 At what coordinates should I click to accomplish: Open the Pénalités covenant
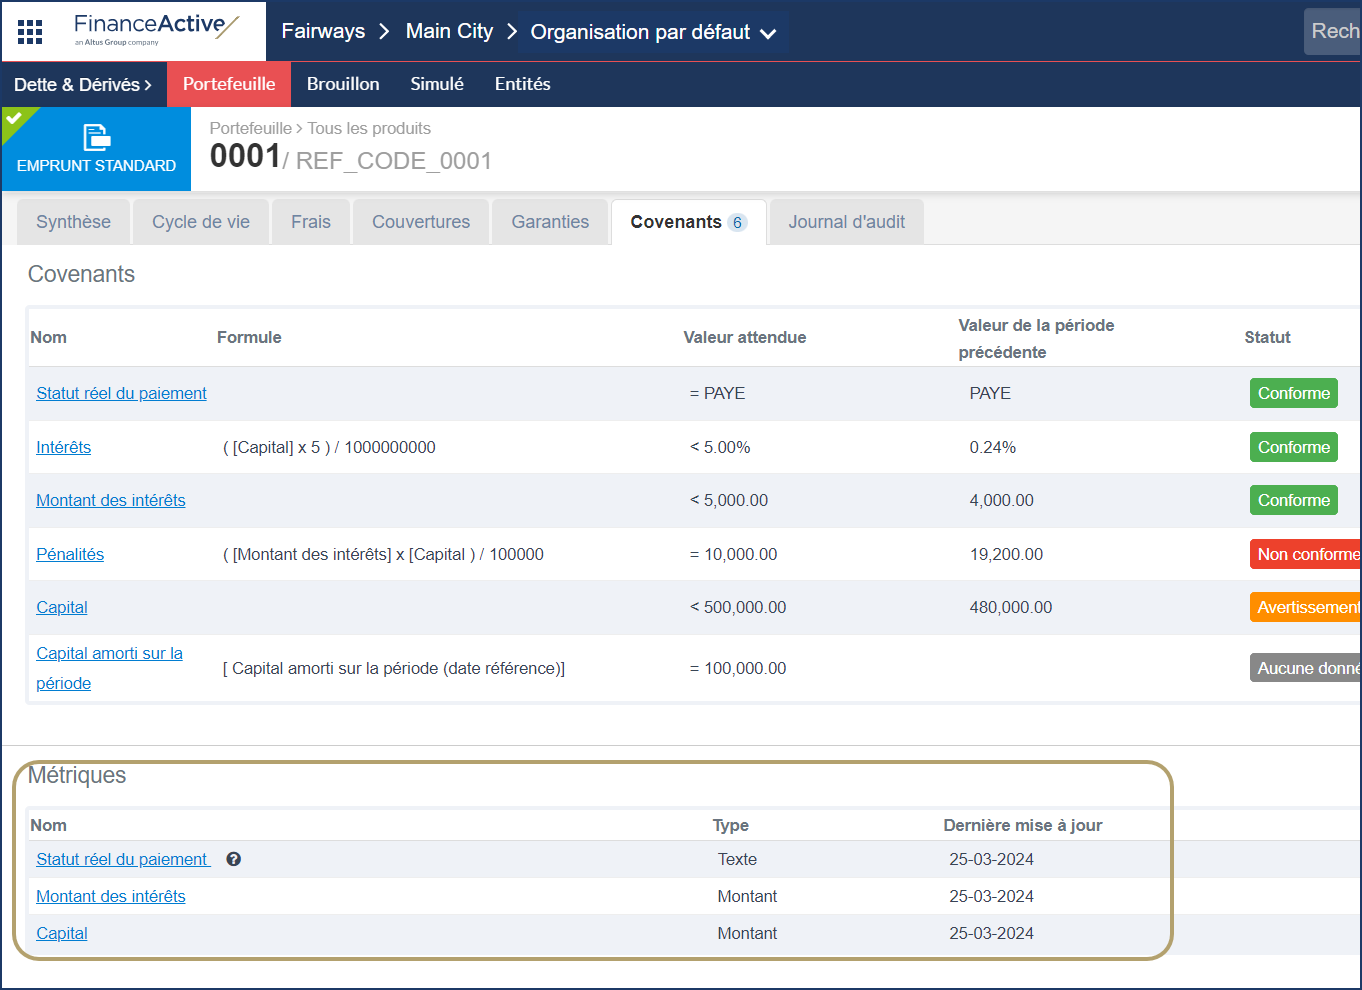[x=69, y=554]
